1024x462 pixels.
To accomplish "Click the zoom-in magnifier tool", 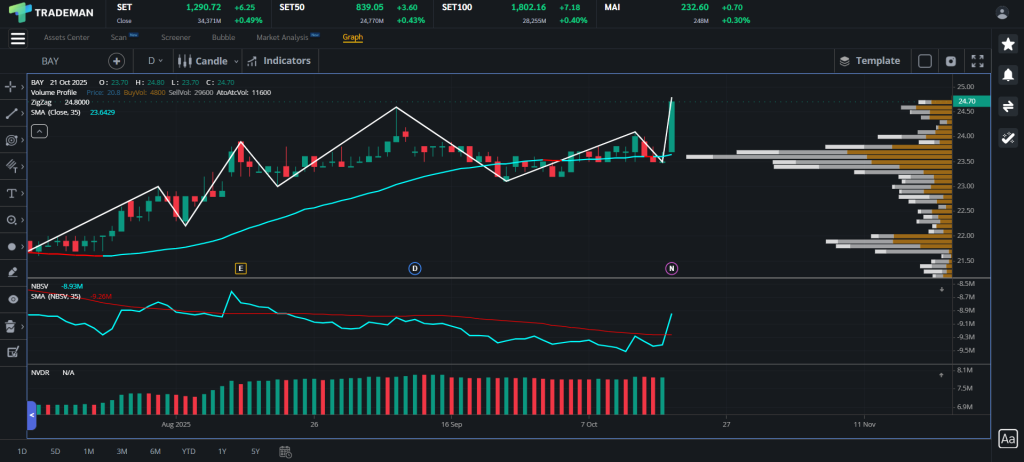I will click(x=12, y=219).
